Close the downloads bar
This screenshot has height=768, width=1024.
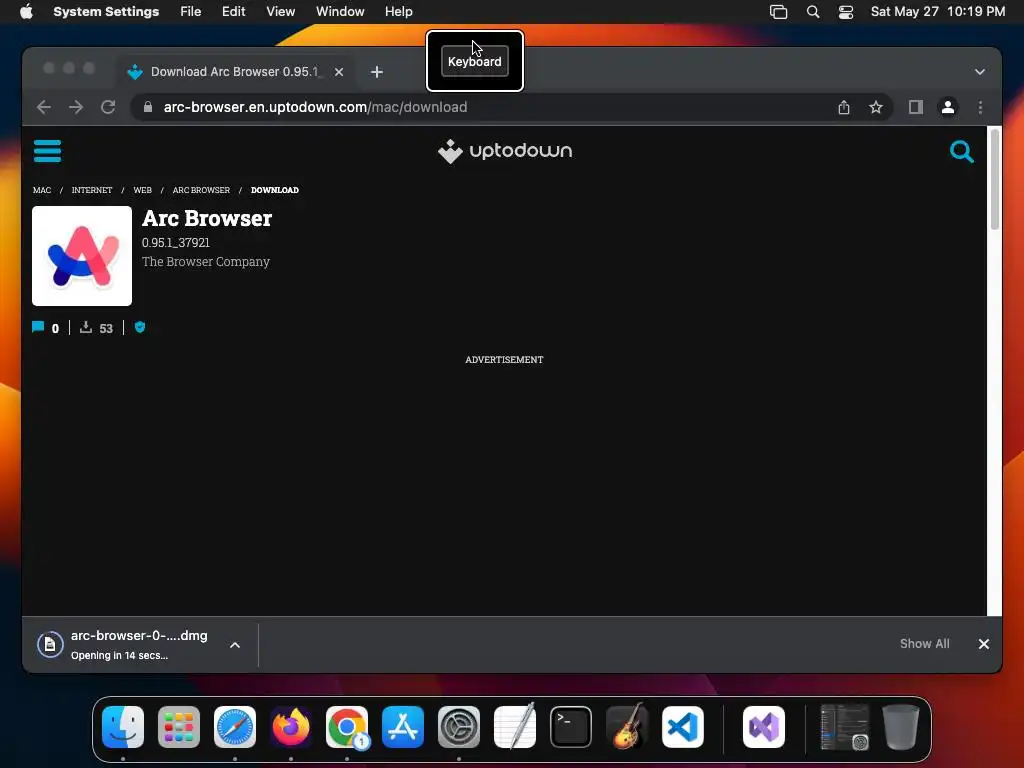tap(984, 644)
